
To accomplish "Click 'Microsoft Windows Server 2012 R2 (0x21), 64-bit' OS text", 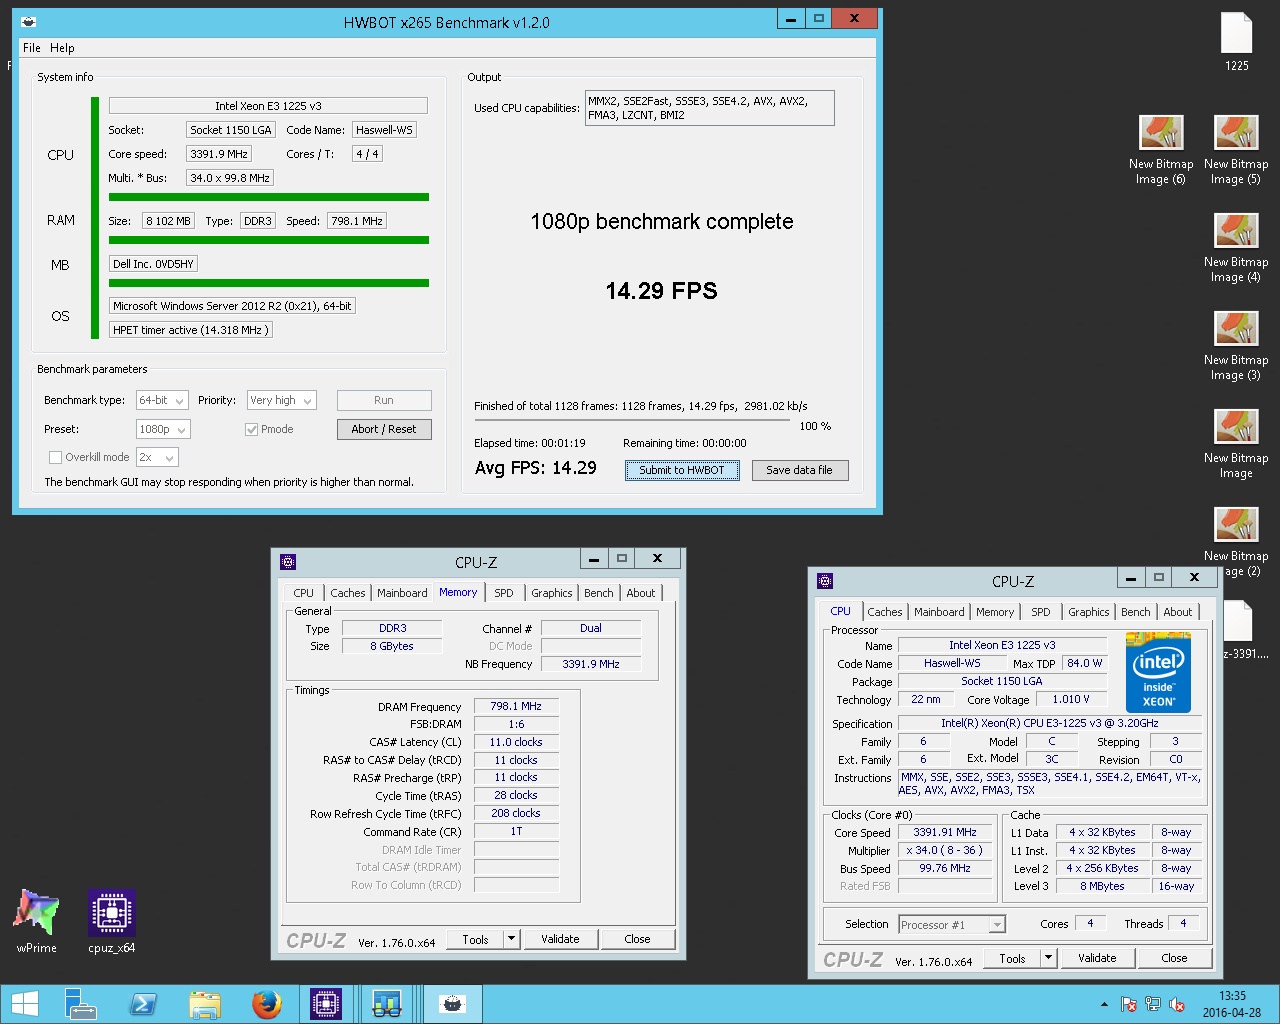I will (x=232, y=306).
